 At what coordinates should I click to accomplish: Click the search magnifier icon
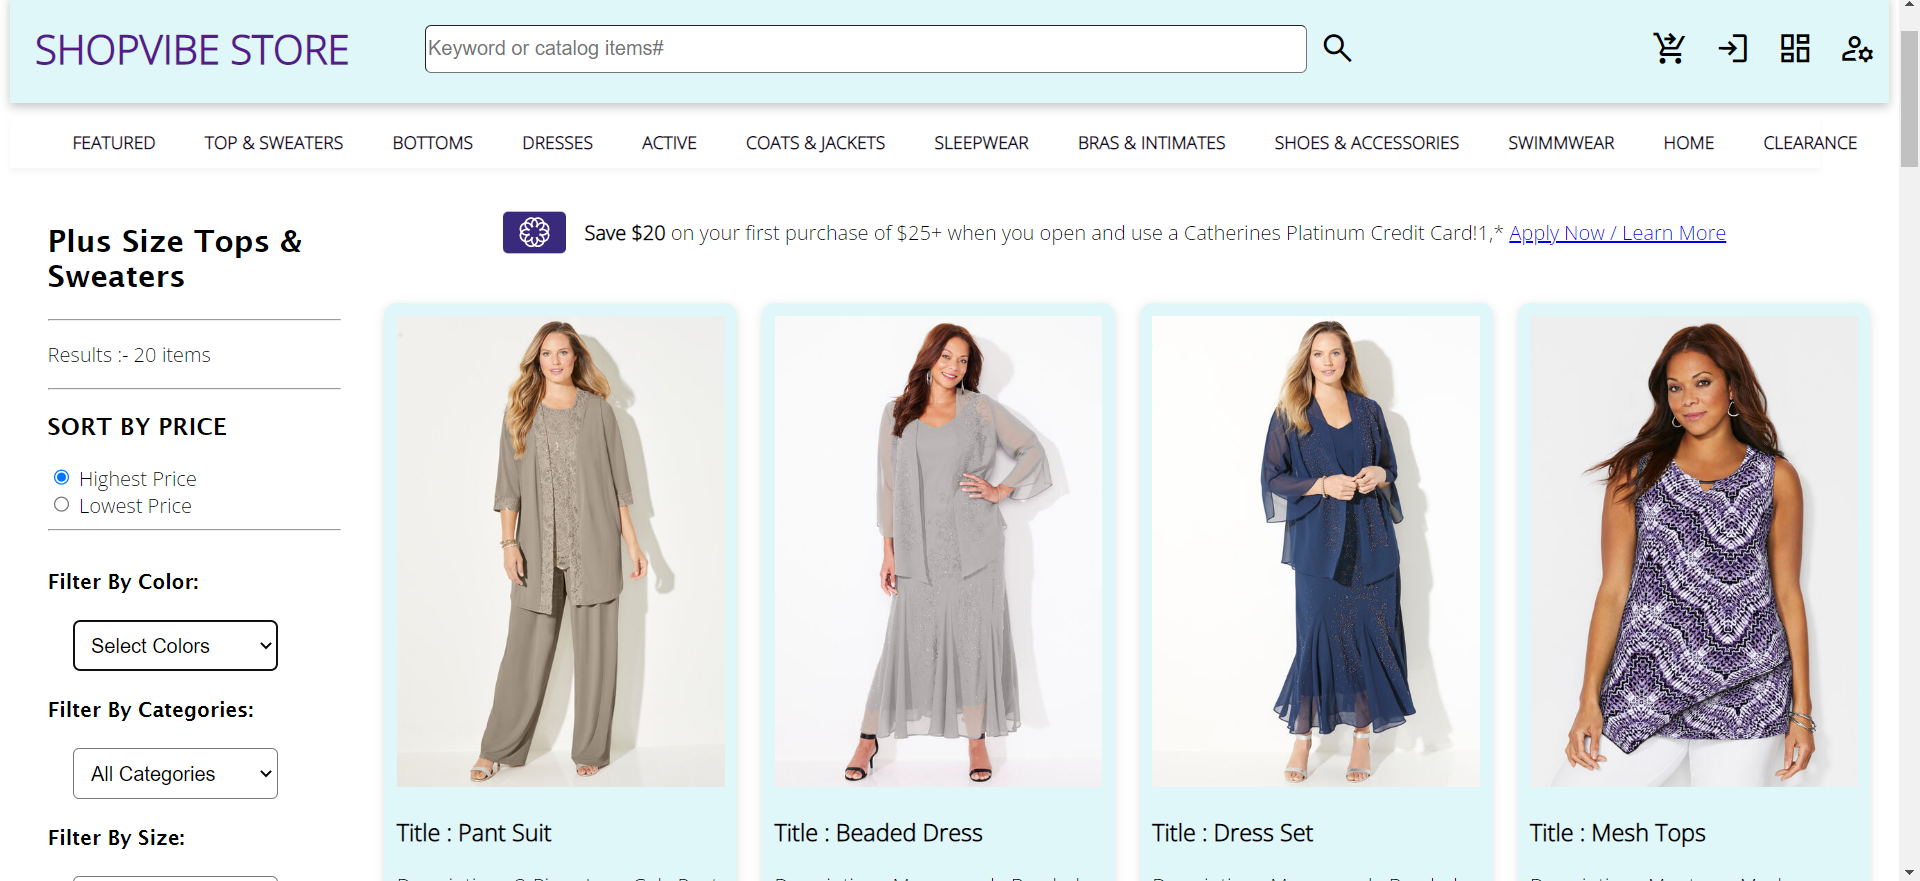pos(1337,48)
